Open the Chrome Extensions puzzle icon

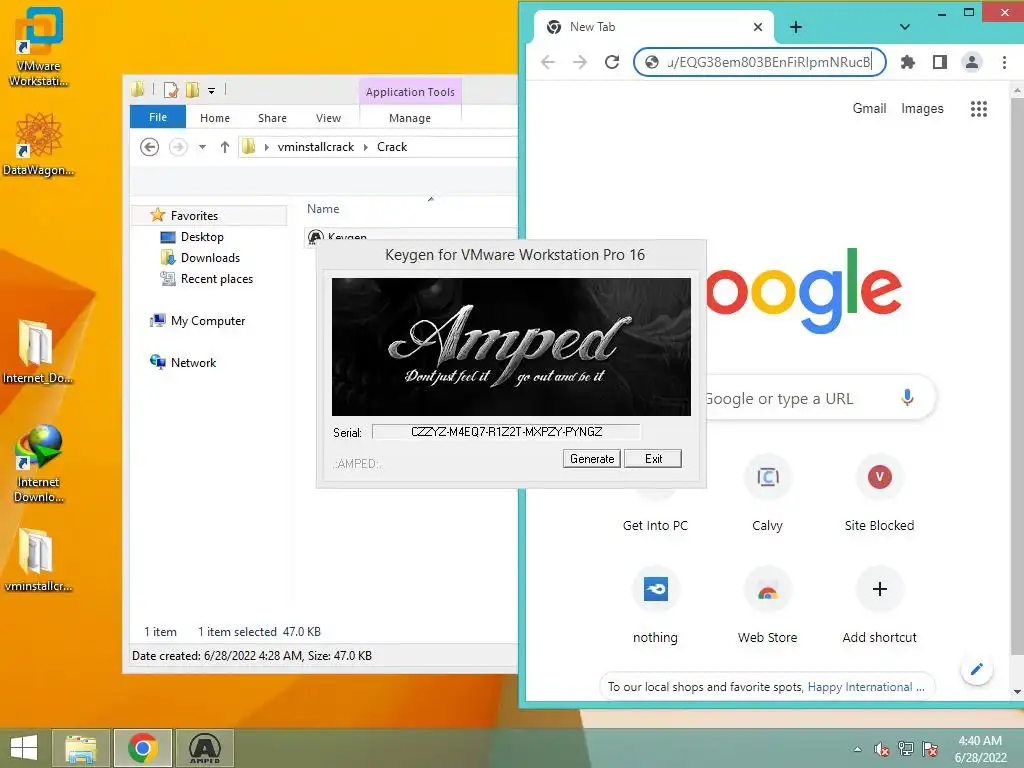click(x=908, y=62)
